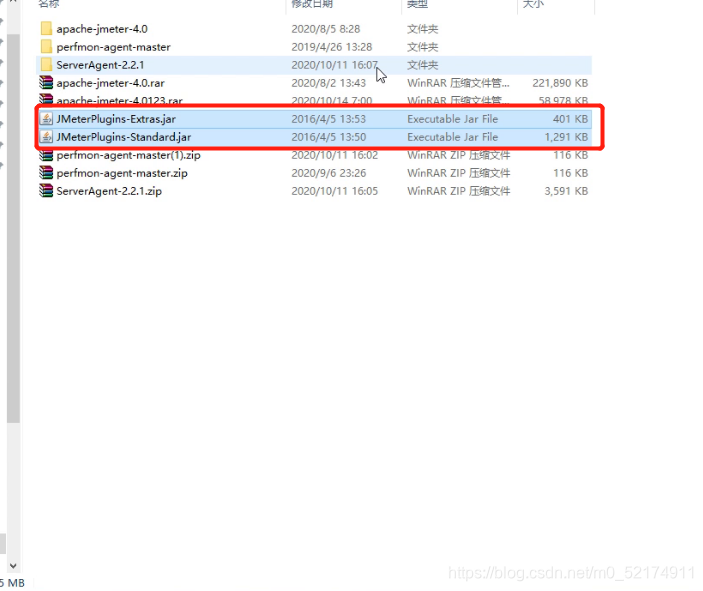The height and width of the screenshot is (591, 703).
Task: Click size value 221,890 KB
Action: [x=560, y=83]
